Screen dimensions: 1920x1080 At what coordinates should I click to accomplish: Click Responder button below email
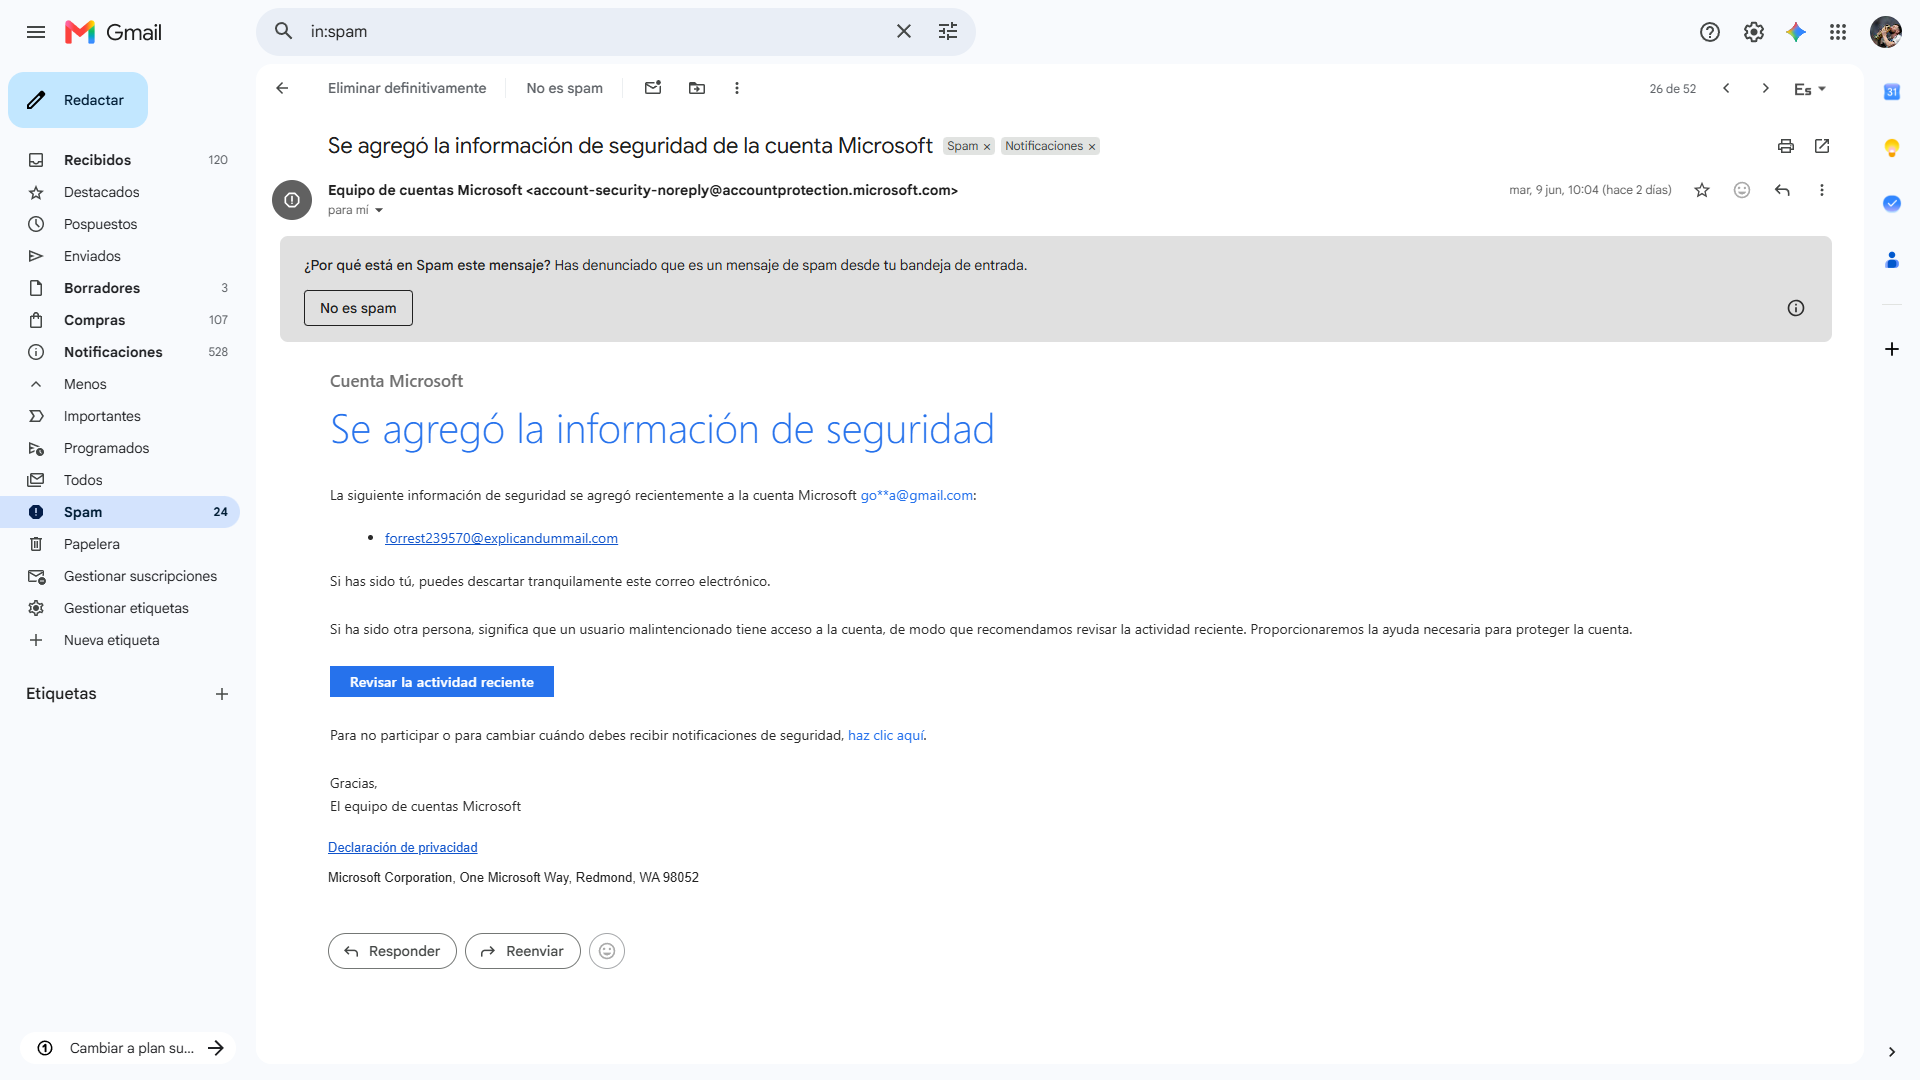pyautogui.click(x=392, y=951)
